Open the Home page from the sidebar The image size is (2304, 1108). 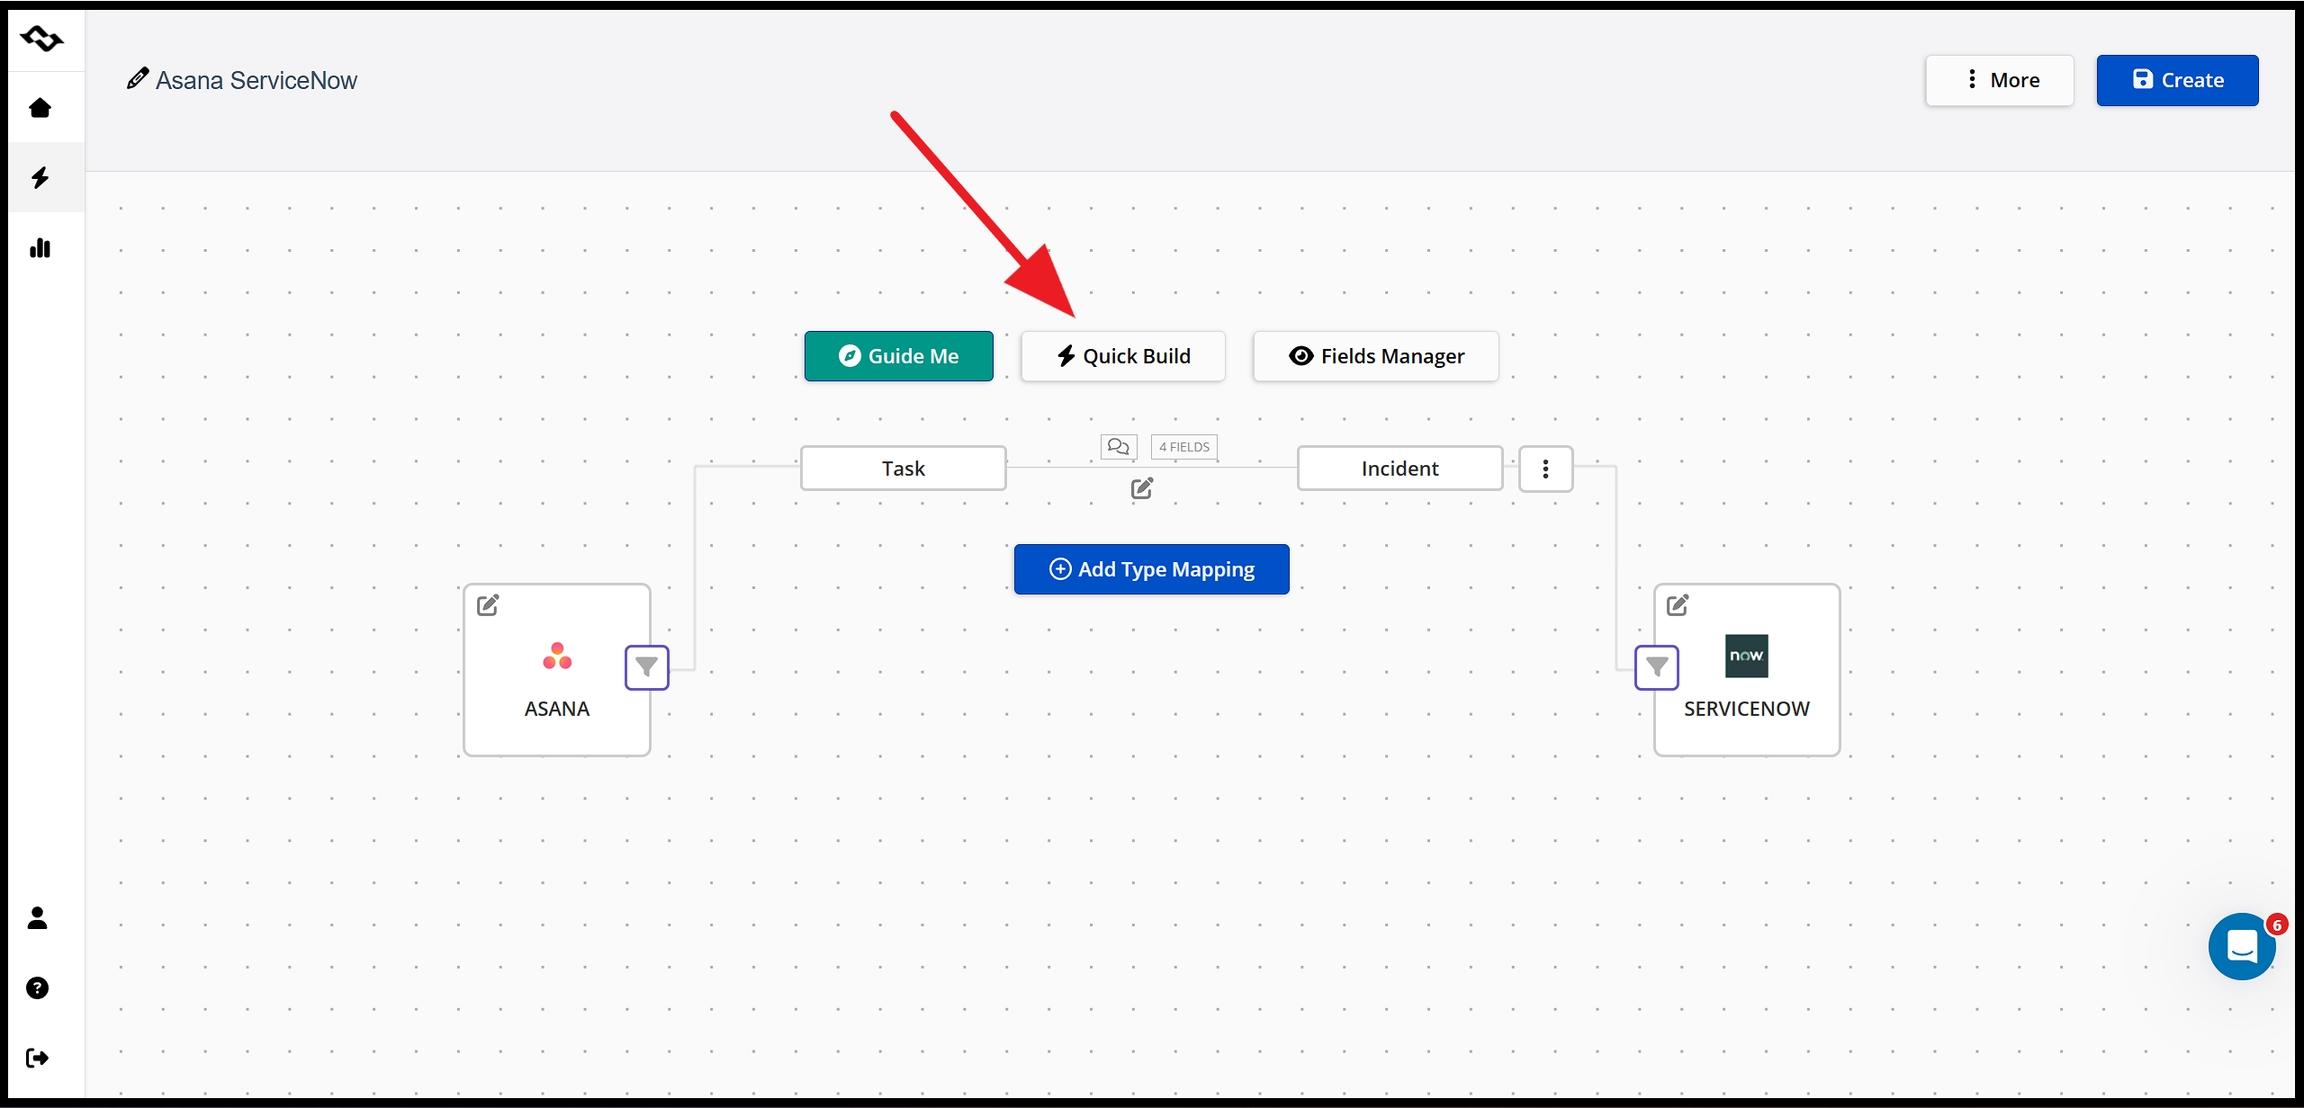click(40, 108)
